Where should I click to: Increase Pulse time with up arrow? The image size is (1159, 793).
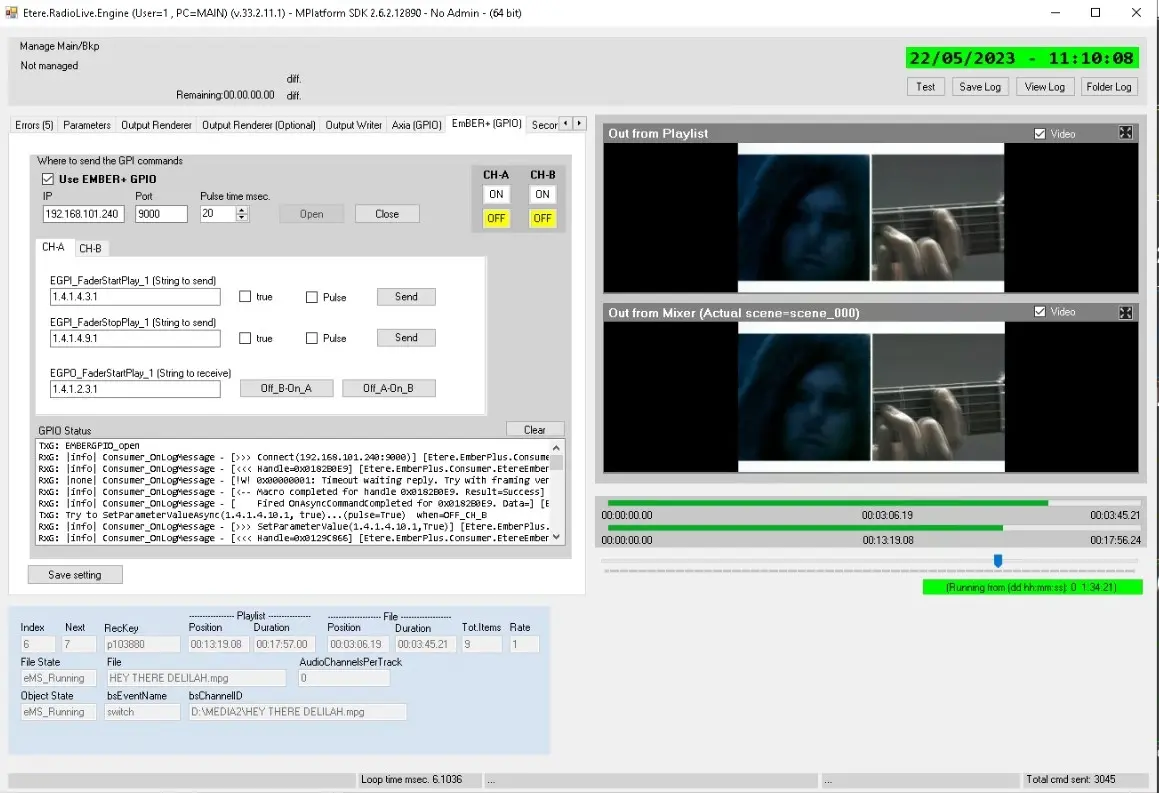click(x=241, y=210)
